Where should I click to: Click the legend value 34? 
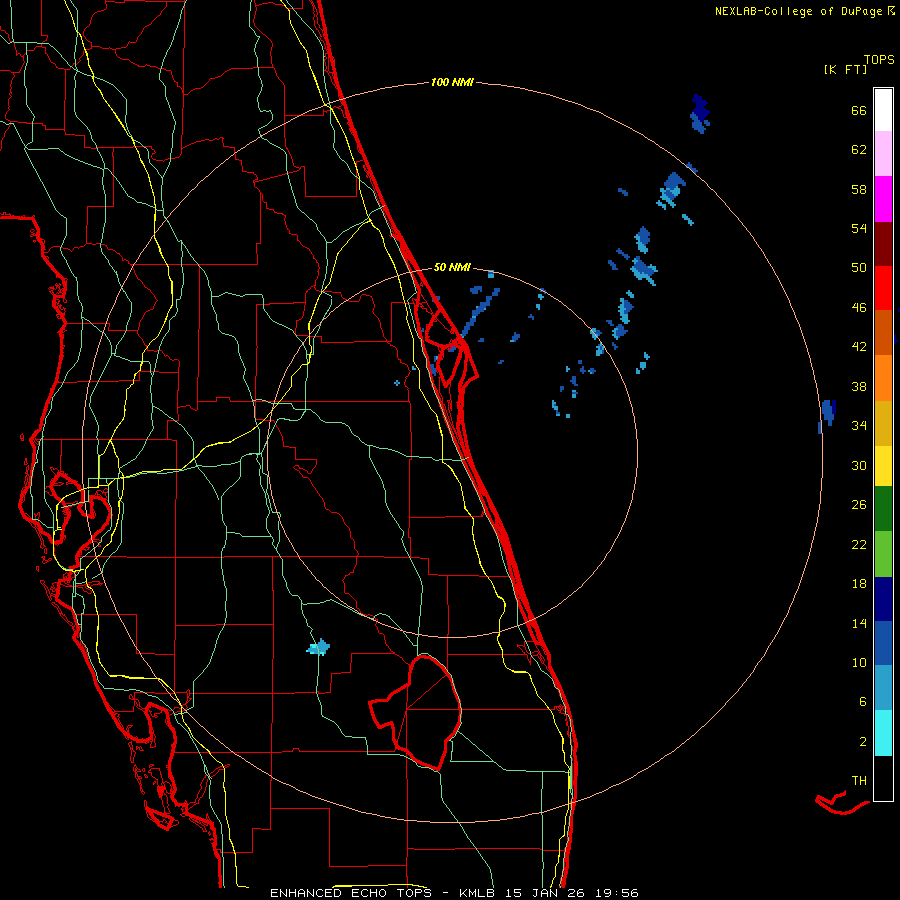[x=859, y=426]
